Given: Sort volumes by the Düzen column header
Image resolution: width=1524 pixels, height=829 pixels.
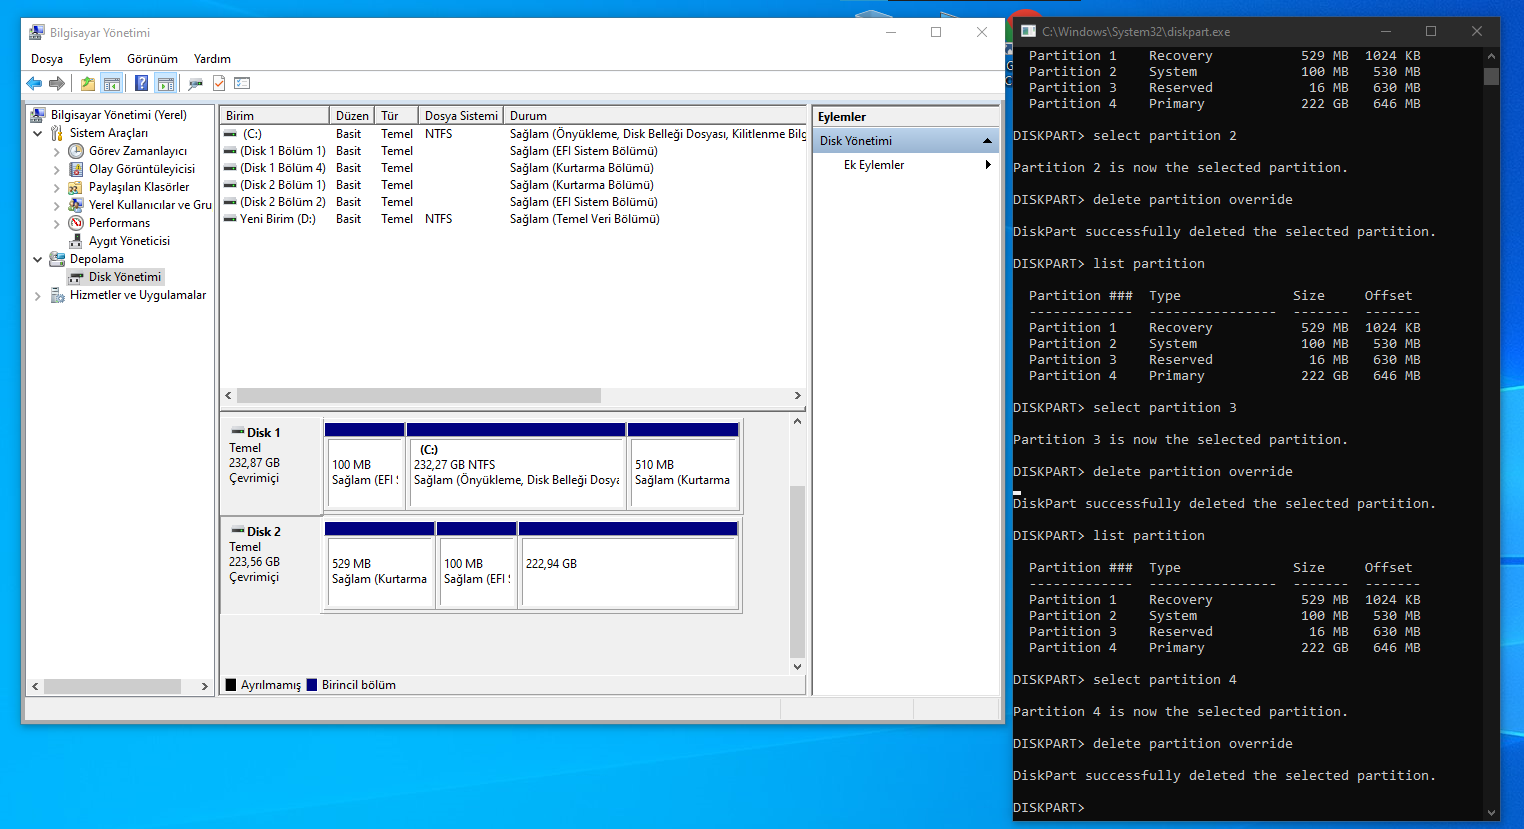Looking at the screenshot, I should (352, 116).
